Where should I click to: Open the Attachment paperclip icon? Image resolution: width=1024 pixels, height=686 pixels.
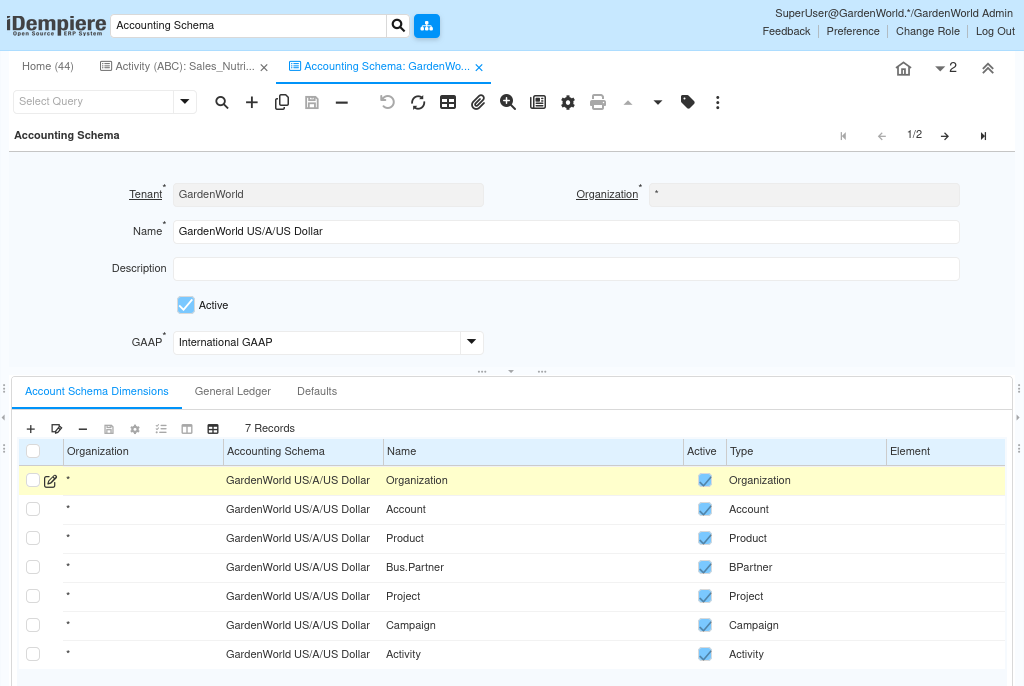coord(478,102)
